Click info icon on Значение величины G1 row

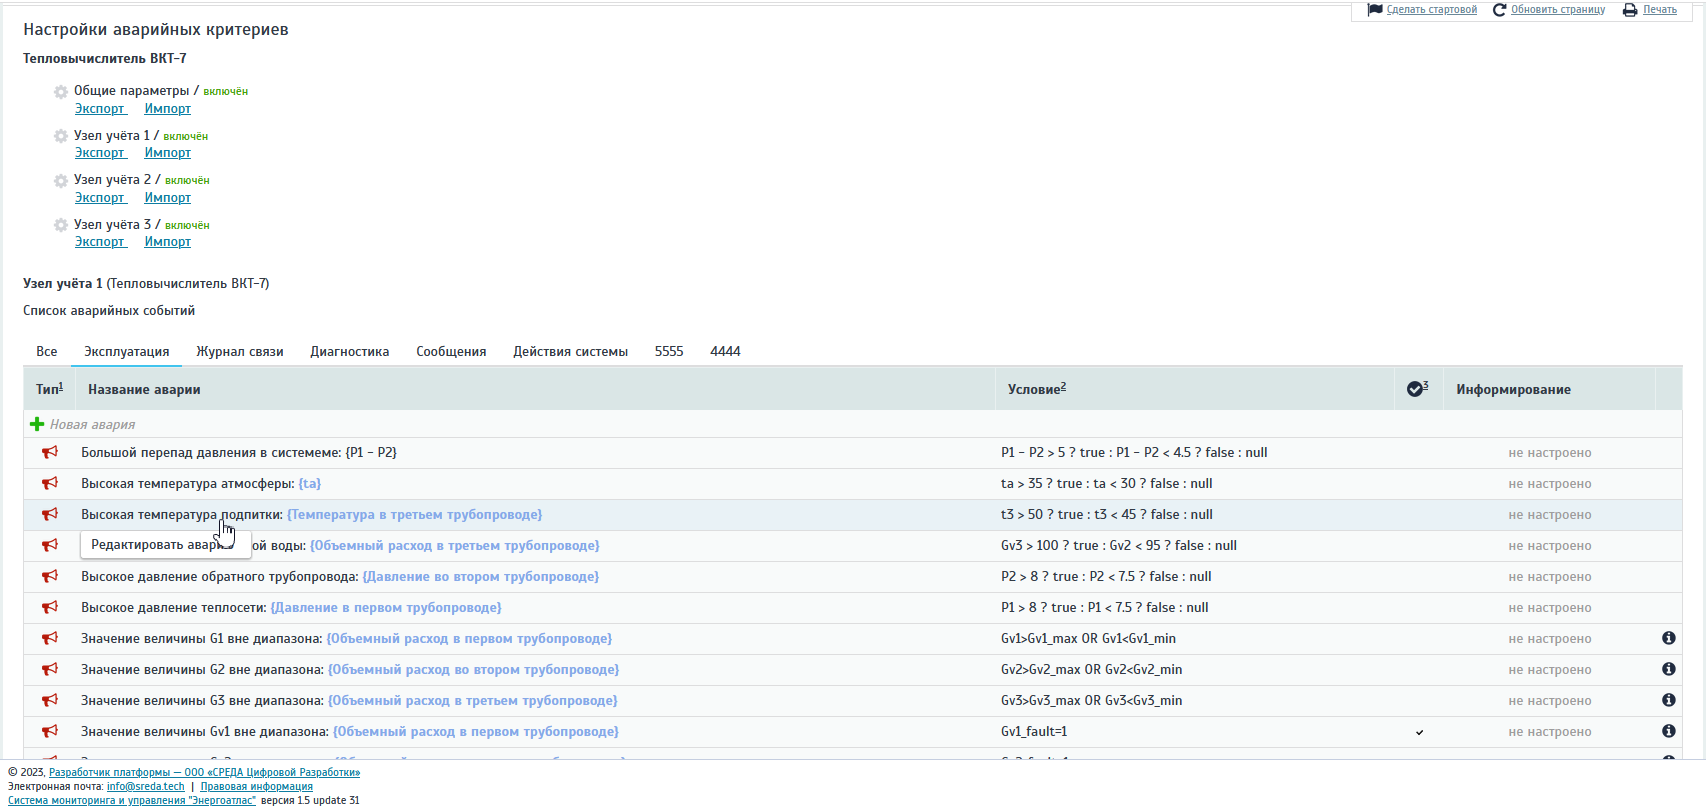point(1668,638)
